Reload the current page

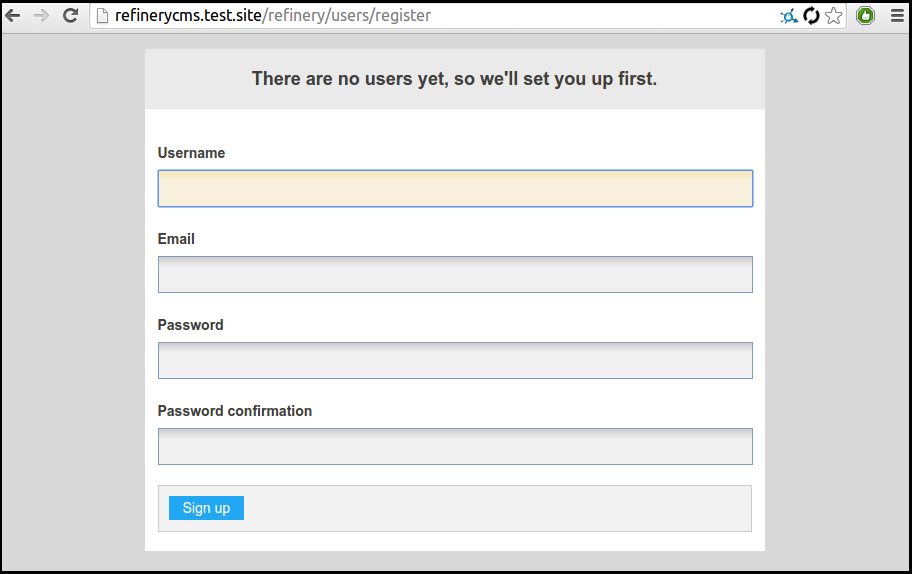coord(70,16)
